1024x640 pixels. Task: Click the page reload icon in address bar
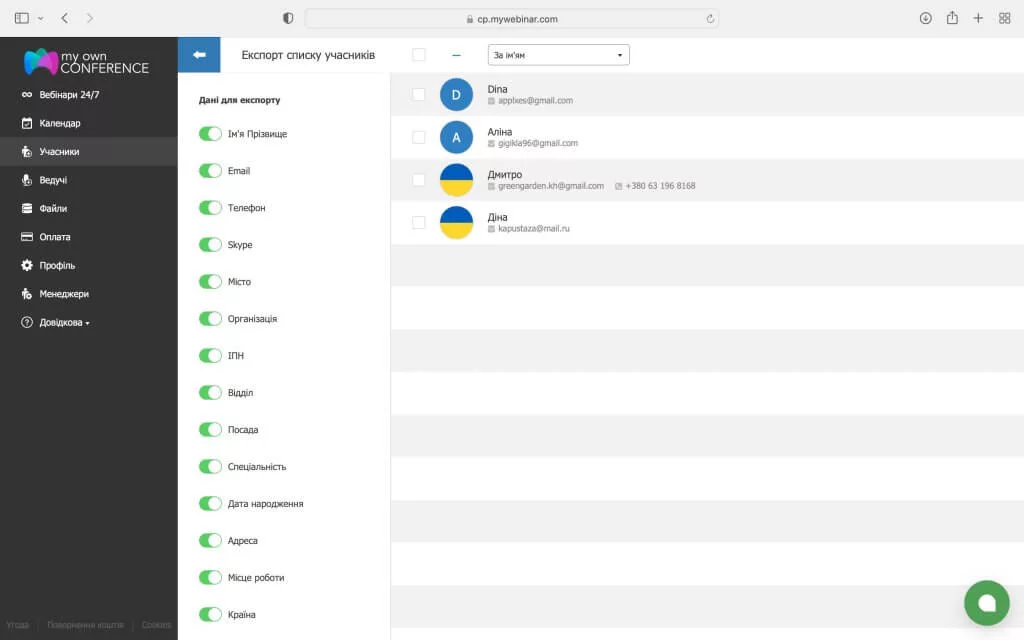[x=710, y=18]
